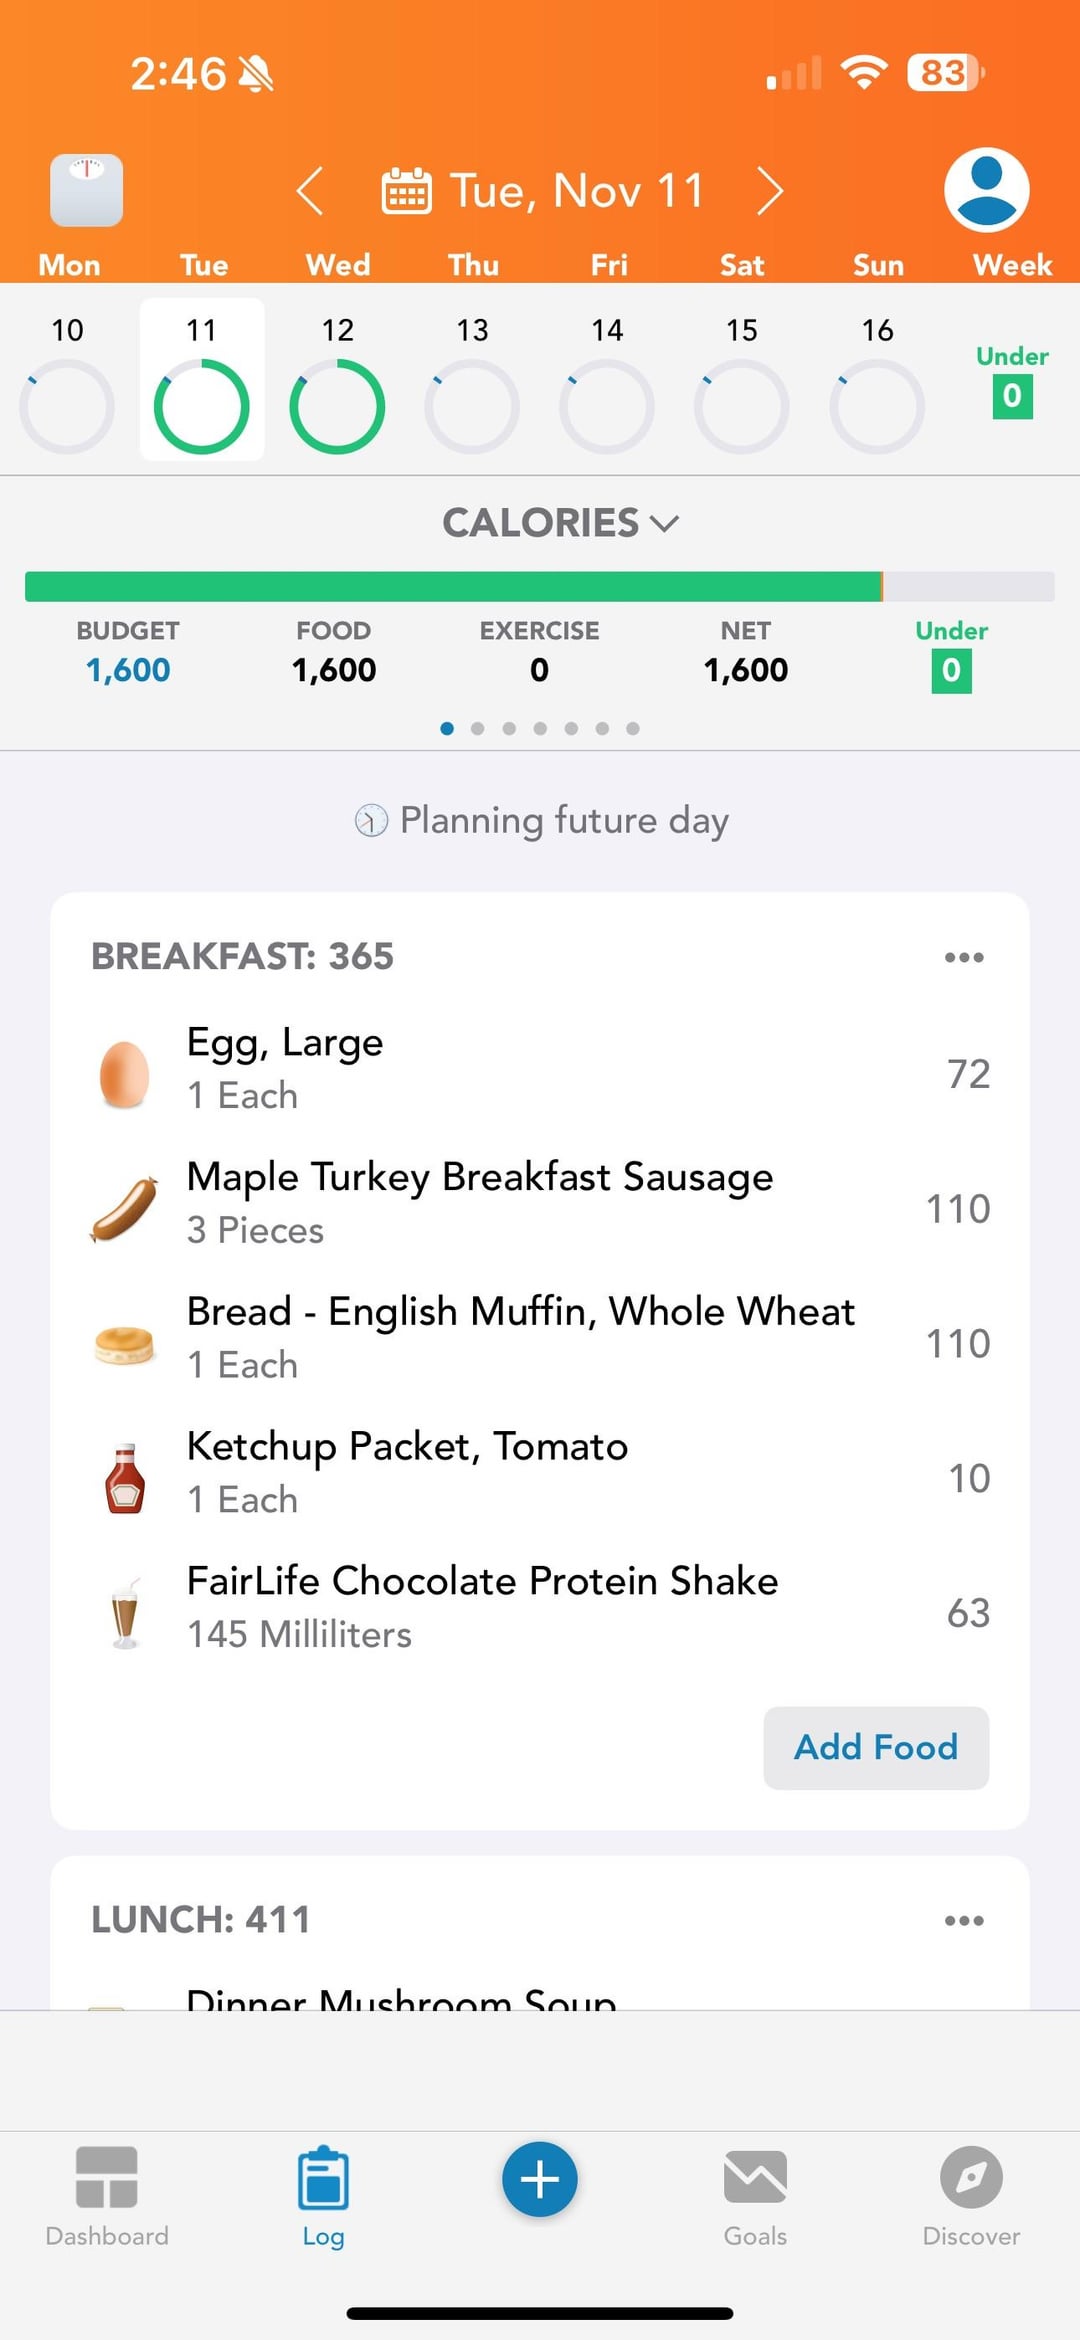Open the user profile icon
The height and width of the screenshot is (2340, 1080).
point(986,190)
